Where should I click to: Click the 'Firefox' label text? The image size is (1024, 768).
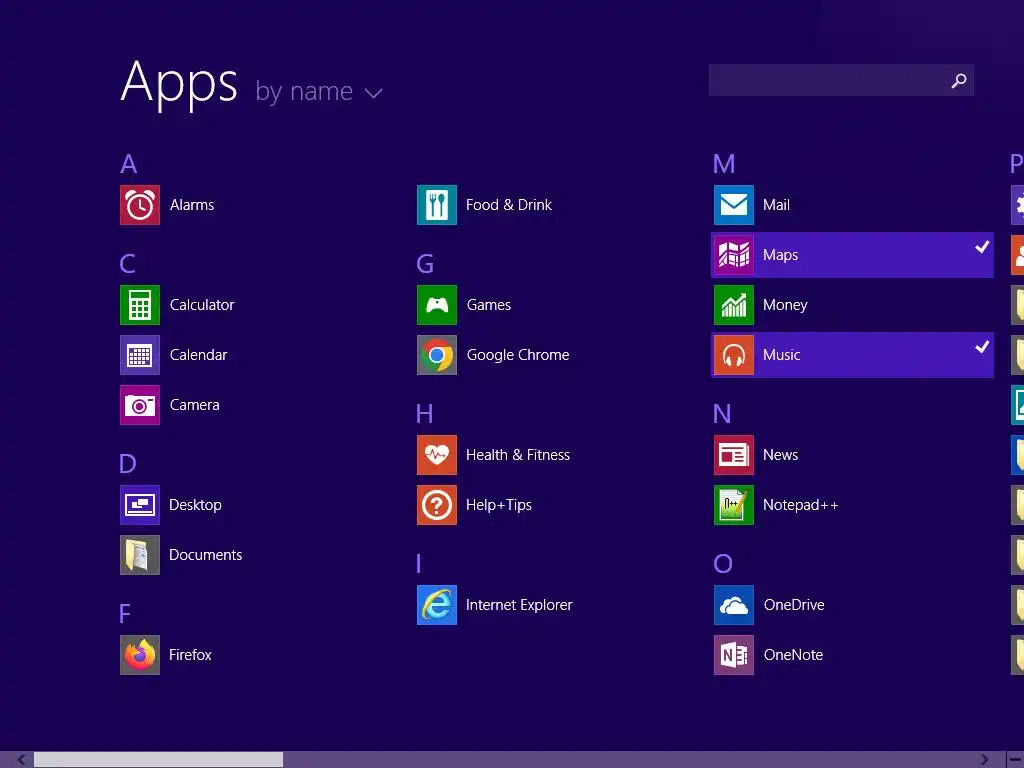190,655
